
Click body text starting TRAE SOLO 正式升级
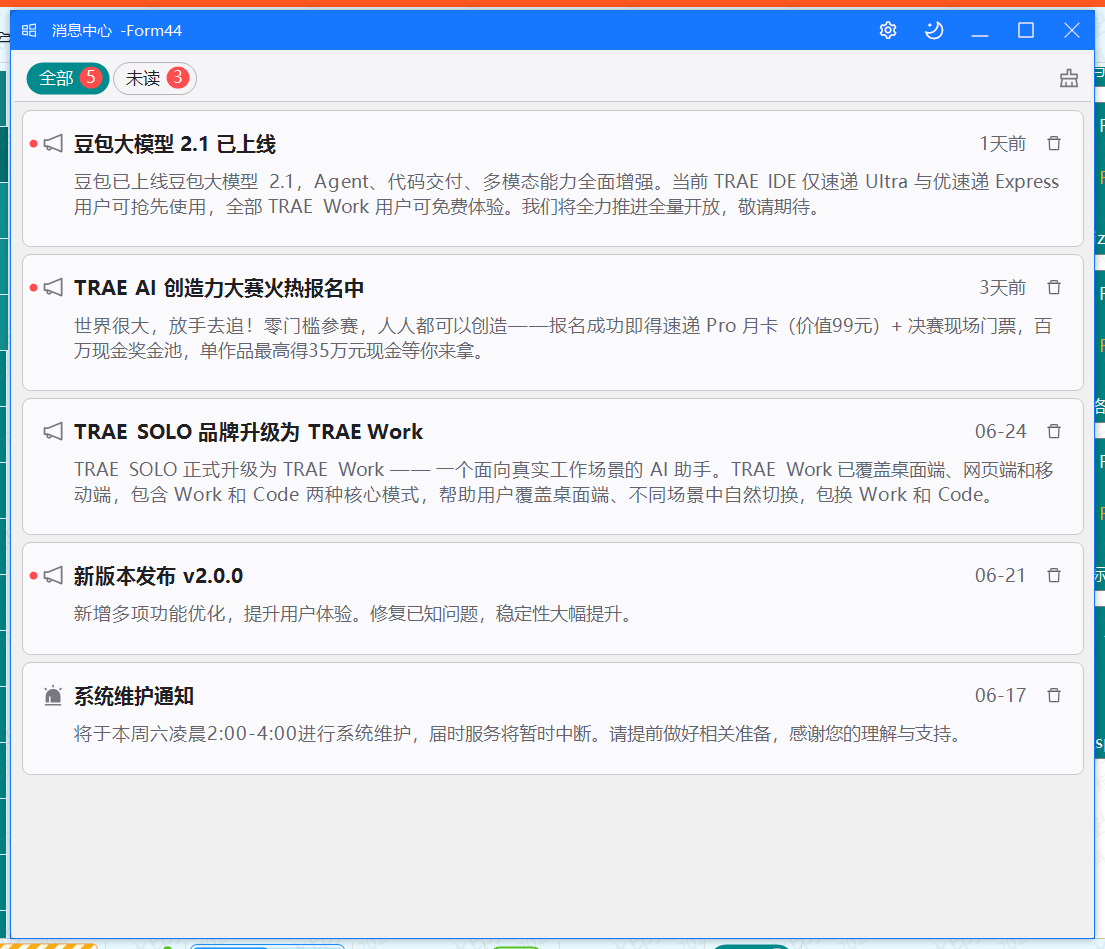[564, 482]
